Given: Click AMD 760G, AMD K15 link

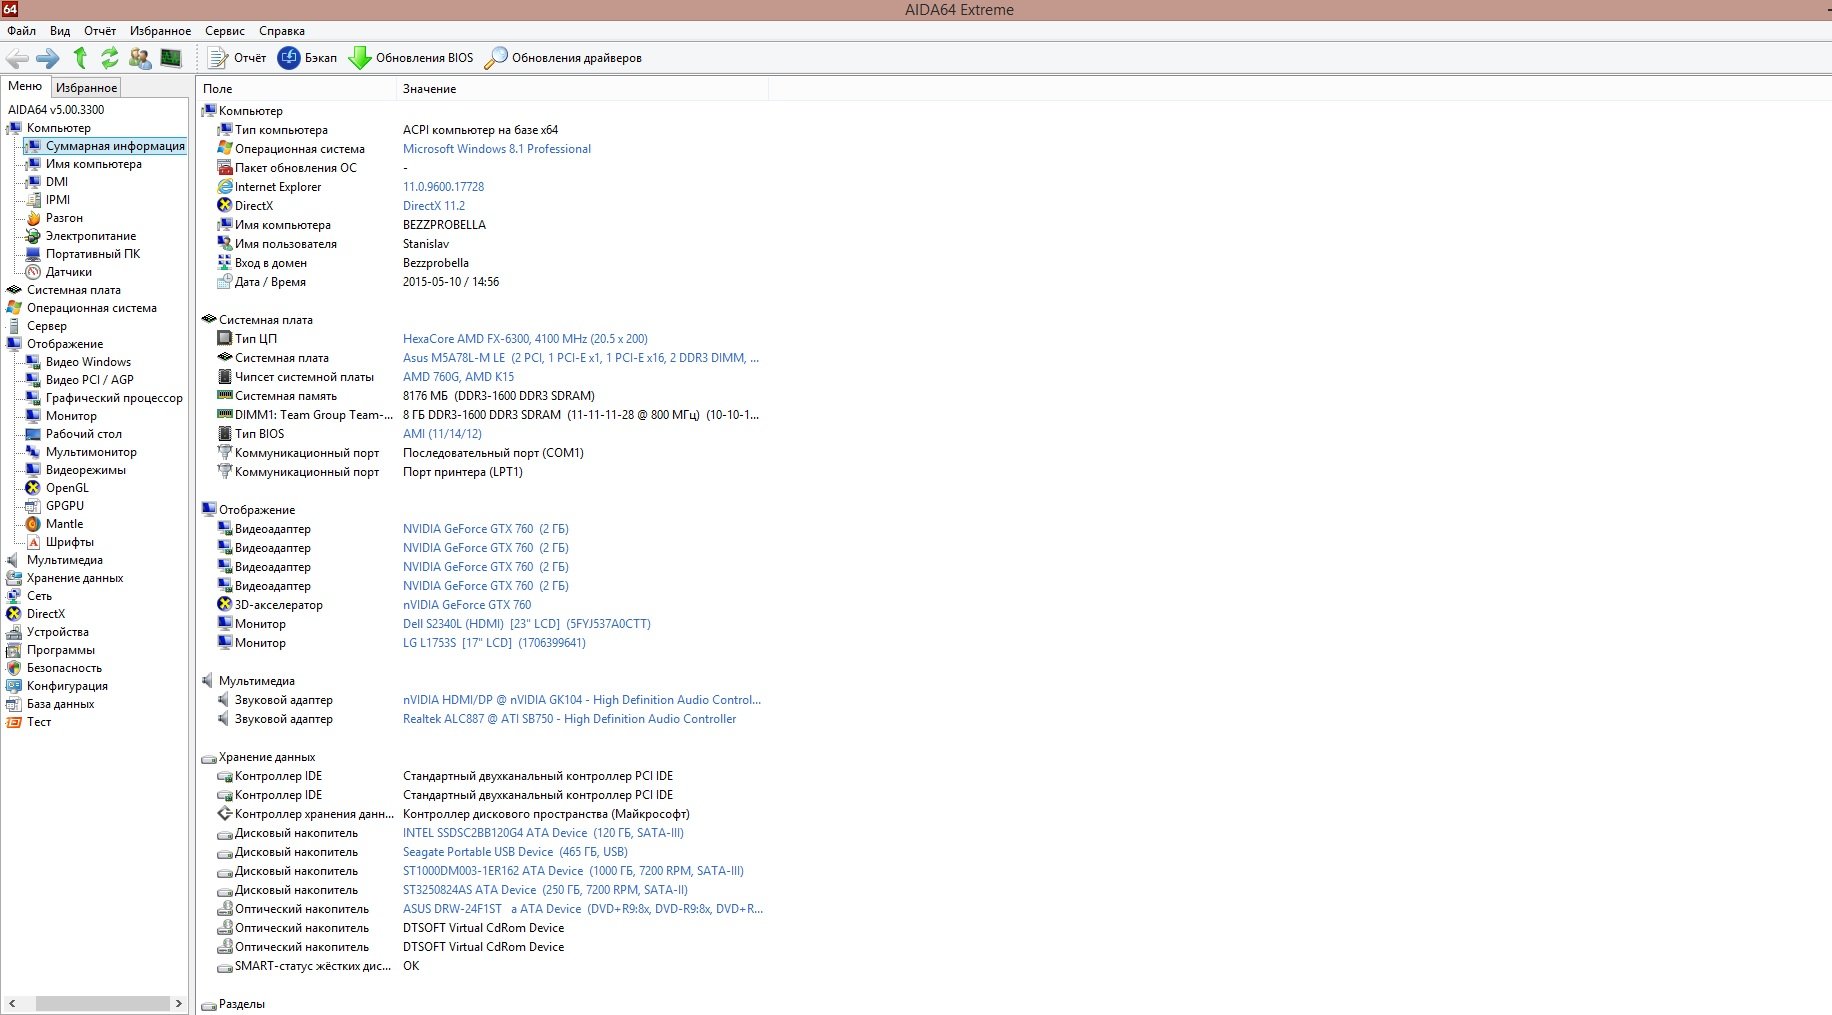Looking at the screenshot, I should click(x=458, y=377).
